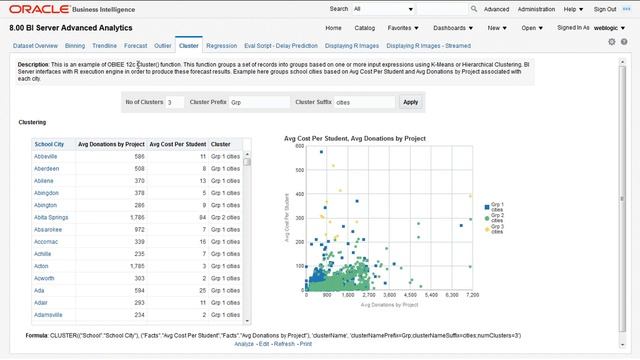This screenshot has height=360, width=640.
Task: Click the page scrollbar down arrow
Action: point(622,345)
